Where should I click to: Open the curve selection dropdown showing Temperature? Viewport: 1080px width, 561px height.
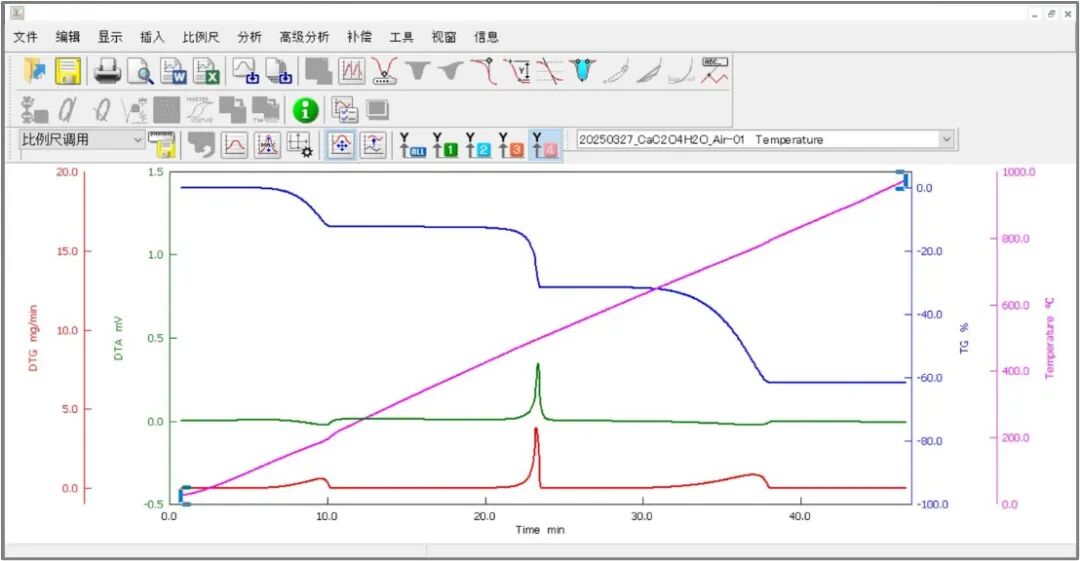pos(946,140)
